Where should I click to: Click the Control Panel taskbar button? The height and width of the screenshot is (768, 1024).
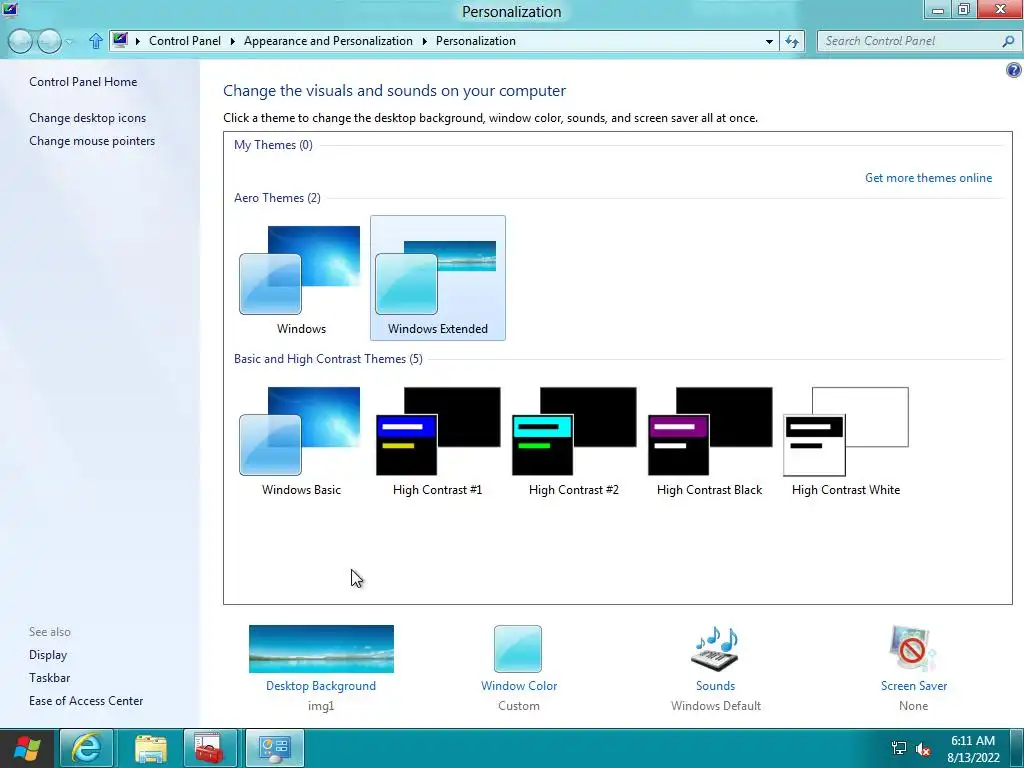pos(274,748)
